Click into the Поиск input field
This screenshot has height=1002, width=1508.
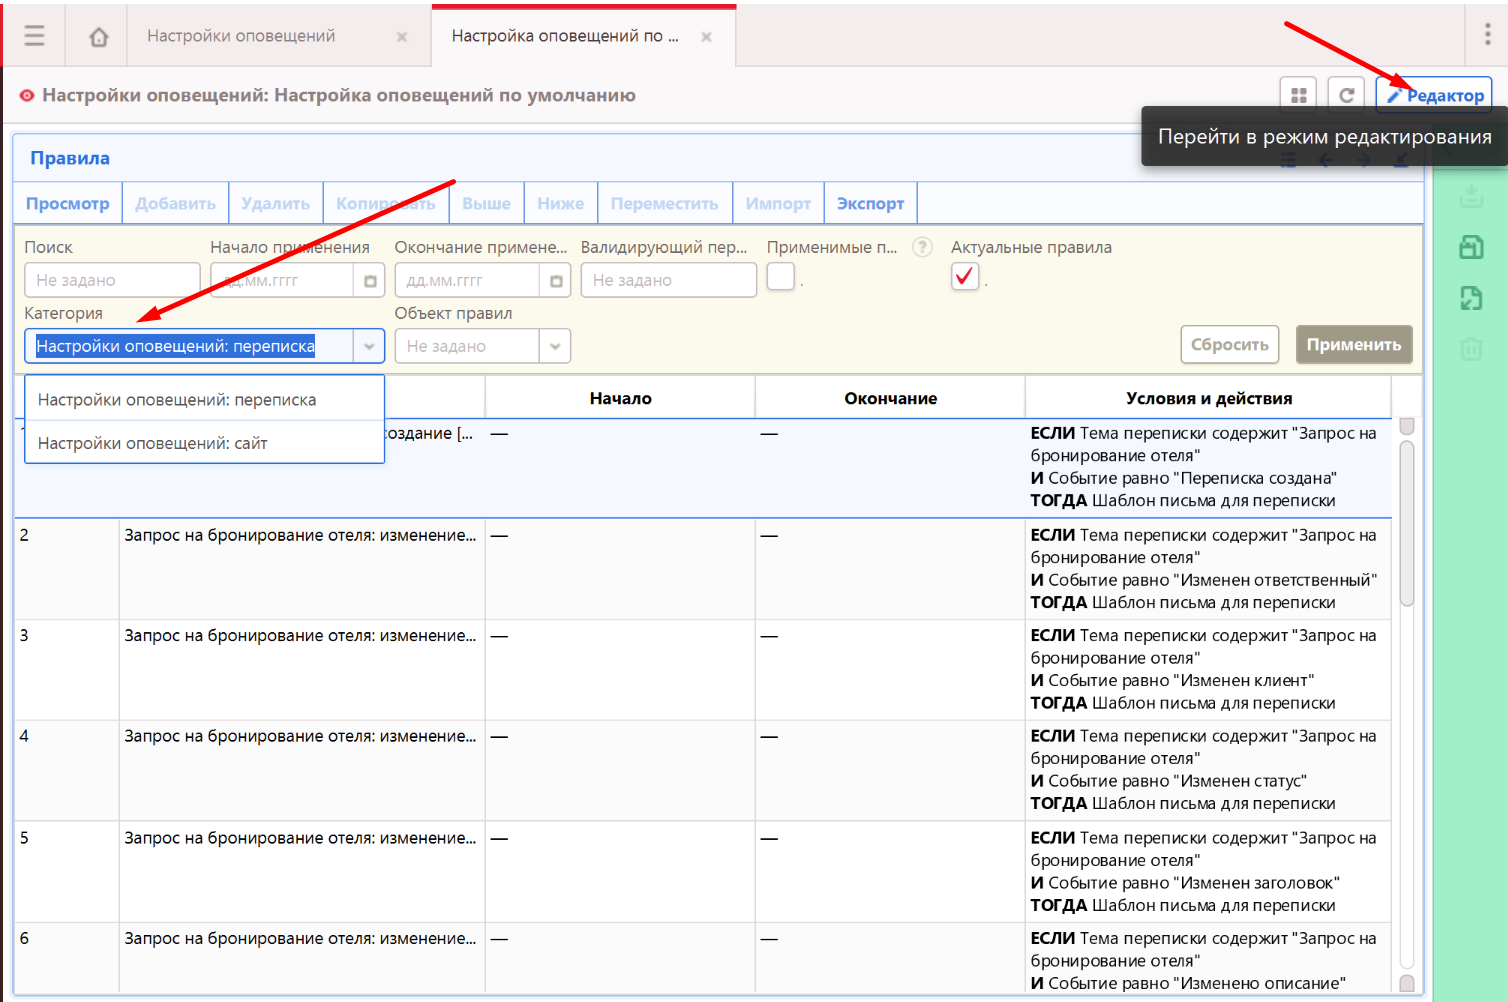(x=111, y=281)
